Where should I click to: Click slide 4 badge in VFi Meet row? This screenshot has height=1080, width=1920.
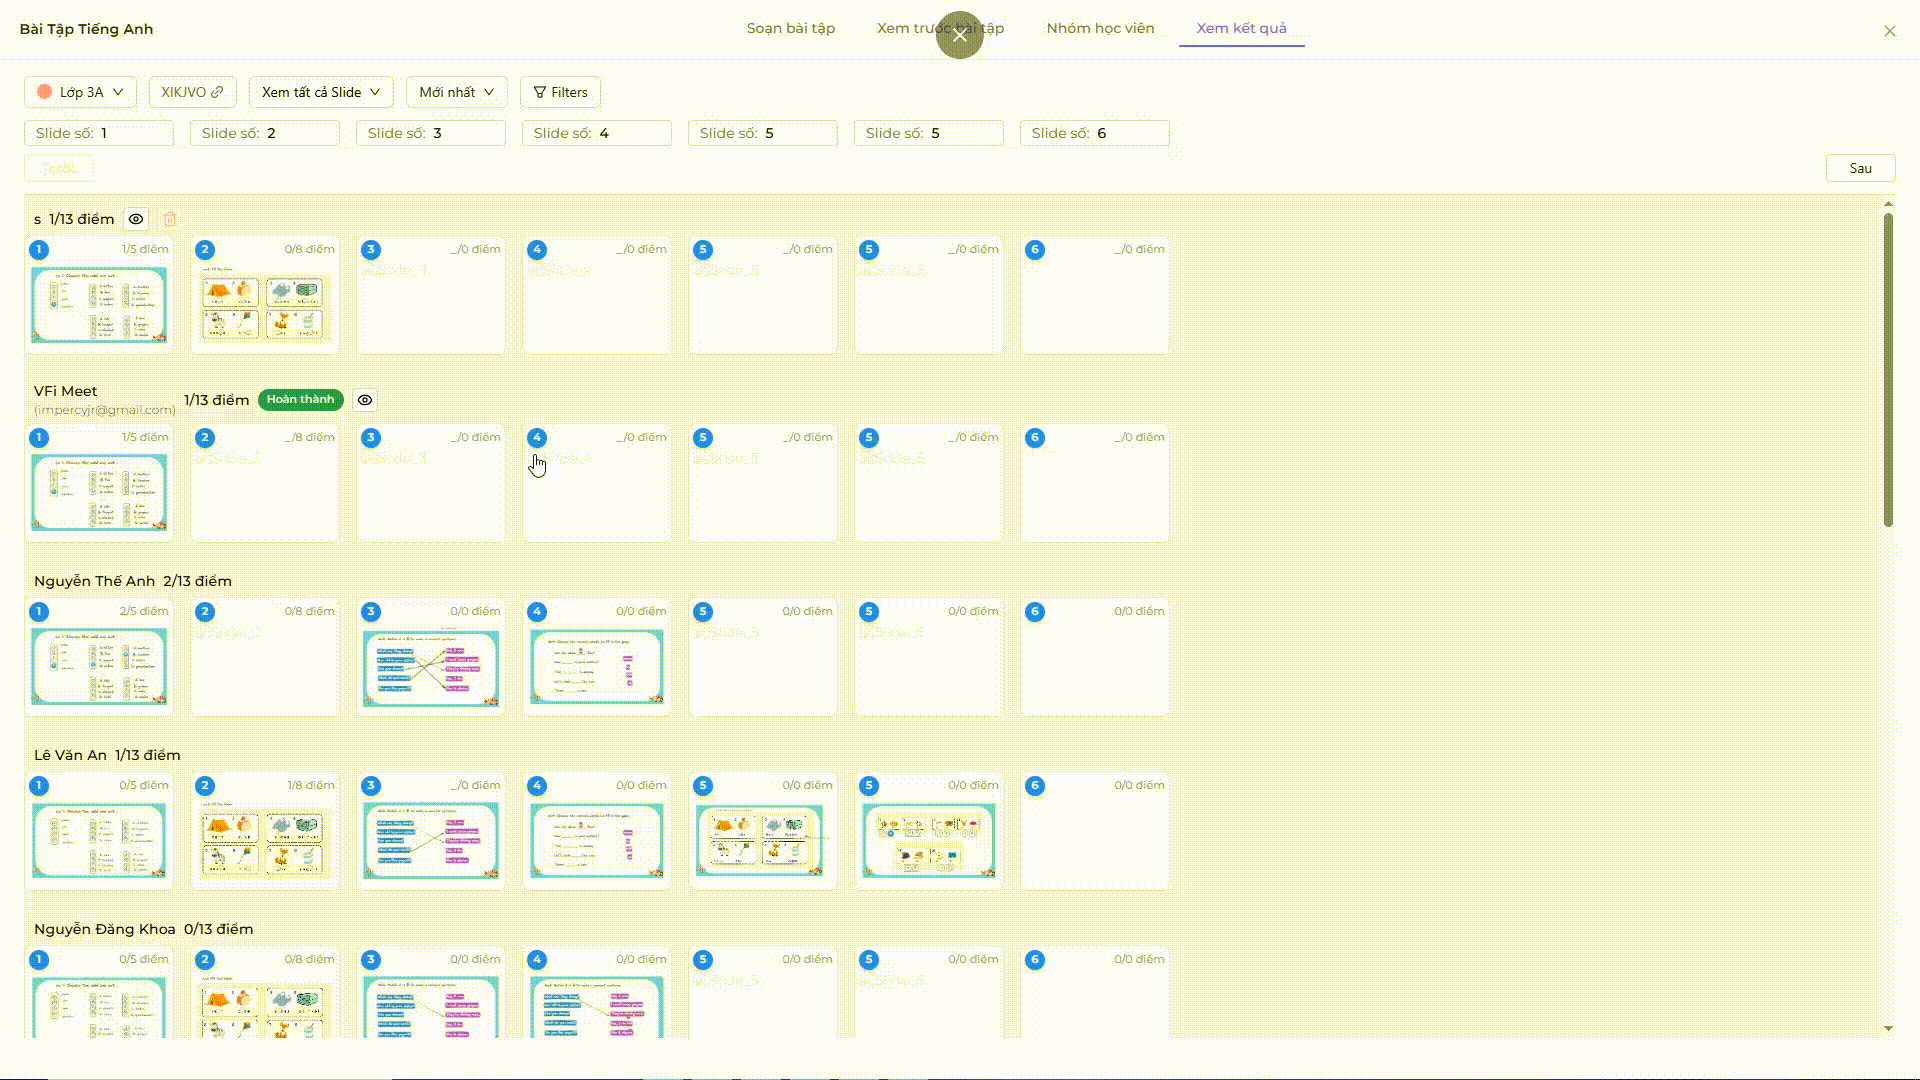537,438
